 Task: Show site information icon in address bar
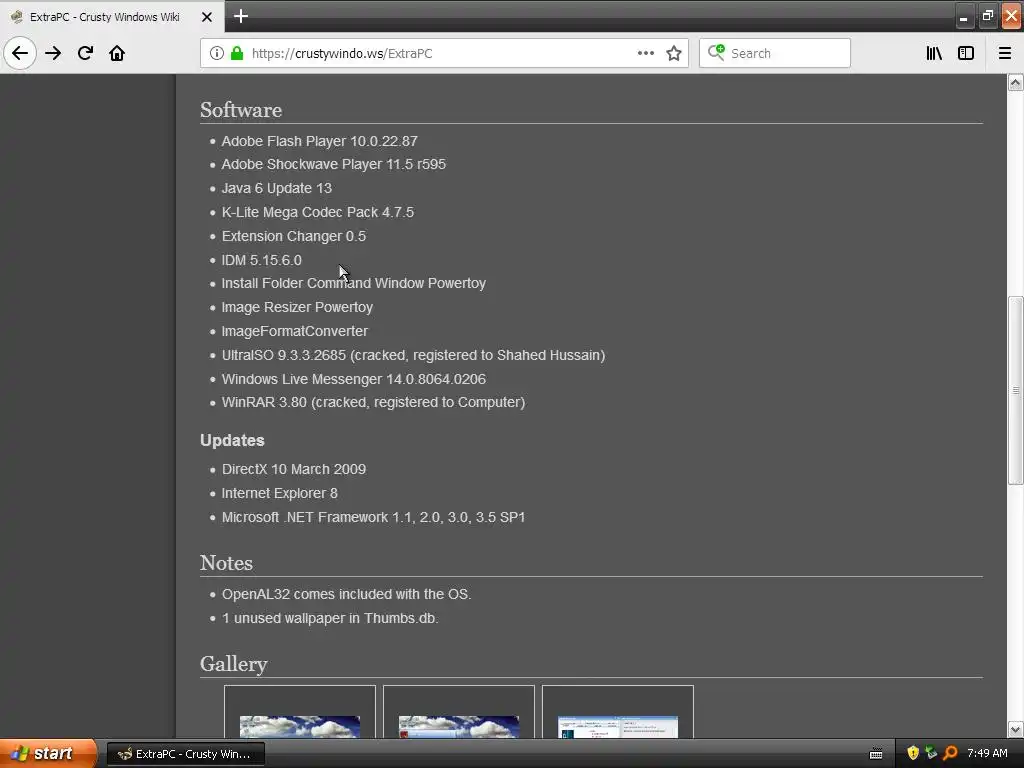pyautogui.click(x=217, y=54)
